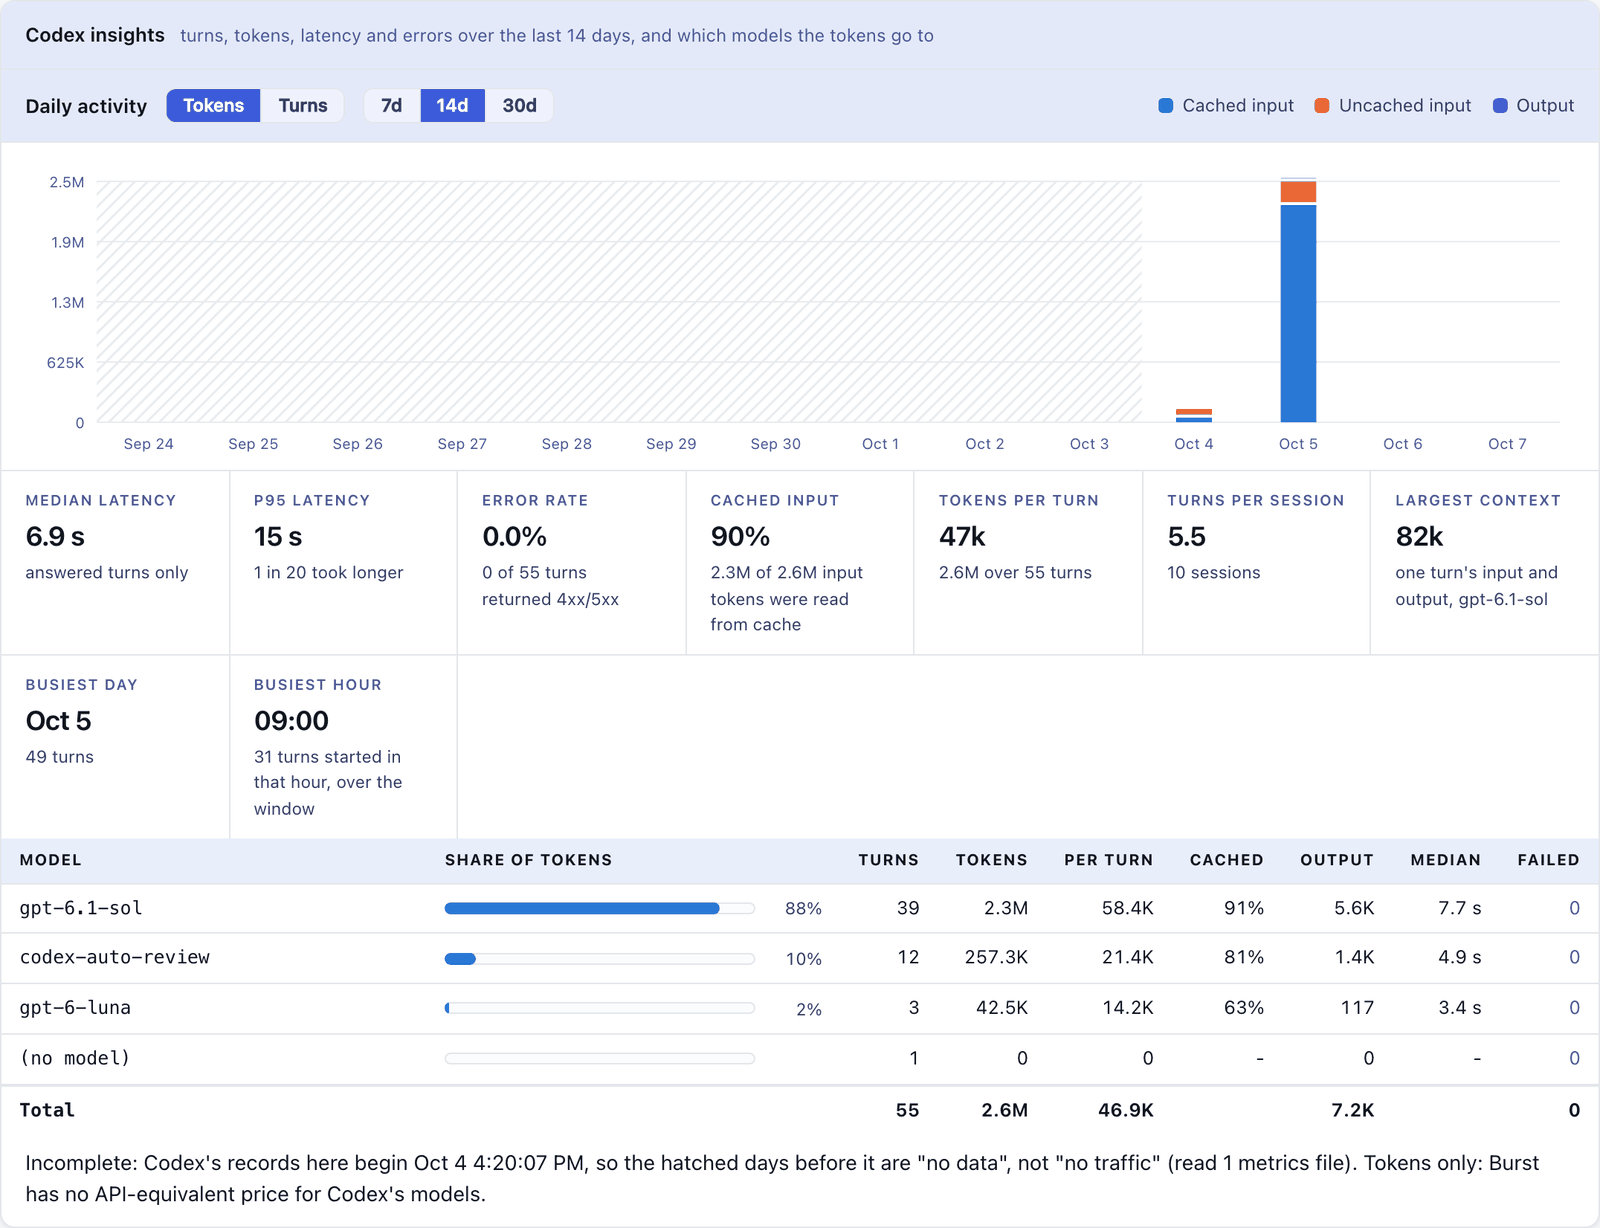1600x1228 pixels.
Task: Click the Busiest Hour 09:00 value
Action: tap(291, 721)
